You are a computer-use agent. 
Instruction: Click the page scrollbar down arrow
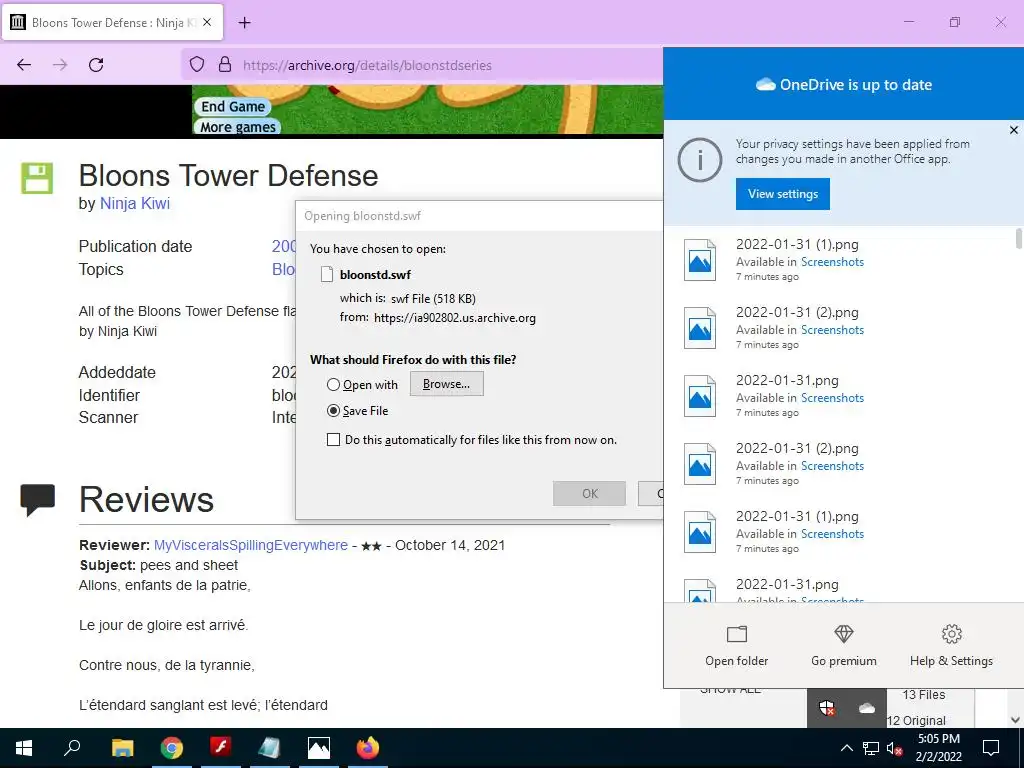[x=1016, y=720]
